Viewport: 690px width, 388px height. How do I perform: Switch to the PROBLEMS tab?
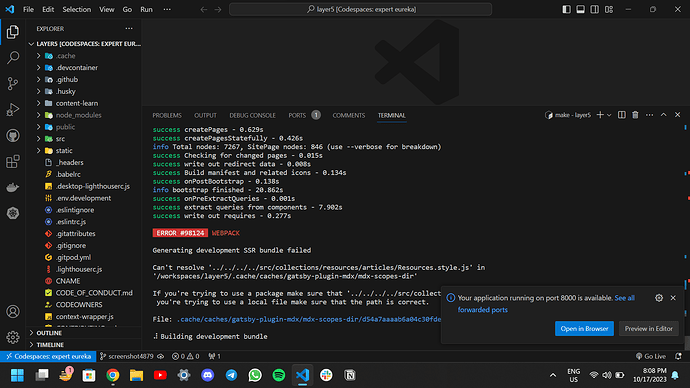[x=167, y=115]
